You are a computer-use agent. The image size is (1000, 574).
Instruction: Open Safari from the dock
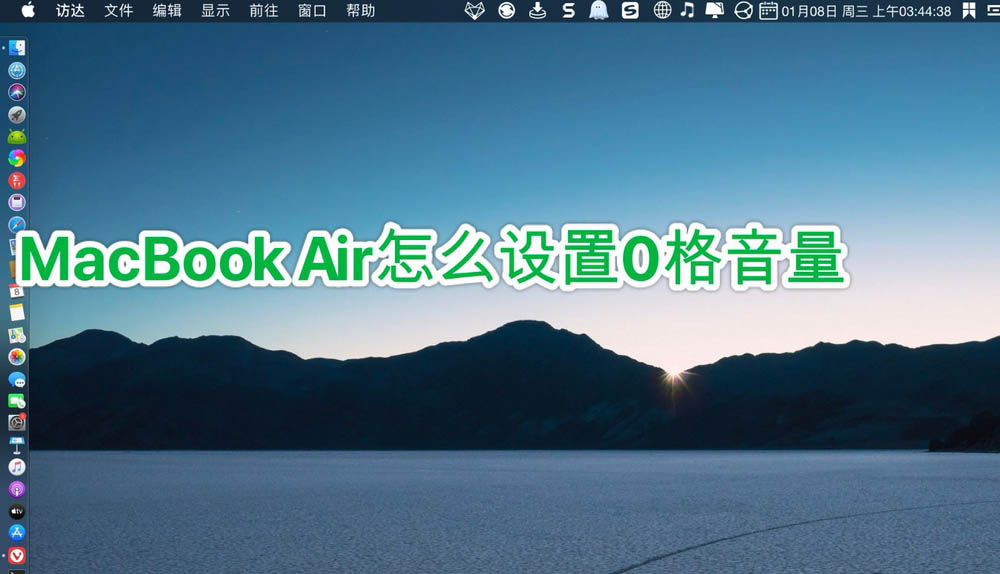coord(17,224)
